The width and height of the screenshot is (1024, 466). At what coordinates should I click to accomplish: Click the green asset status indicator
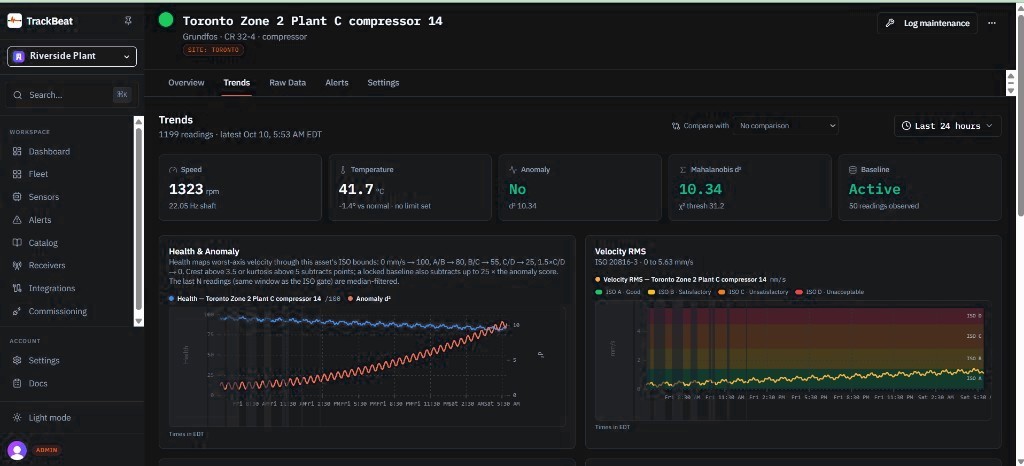[x=166, y=20]
